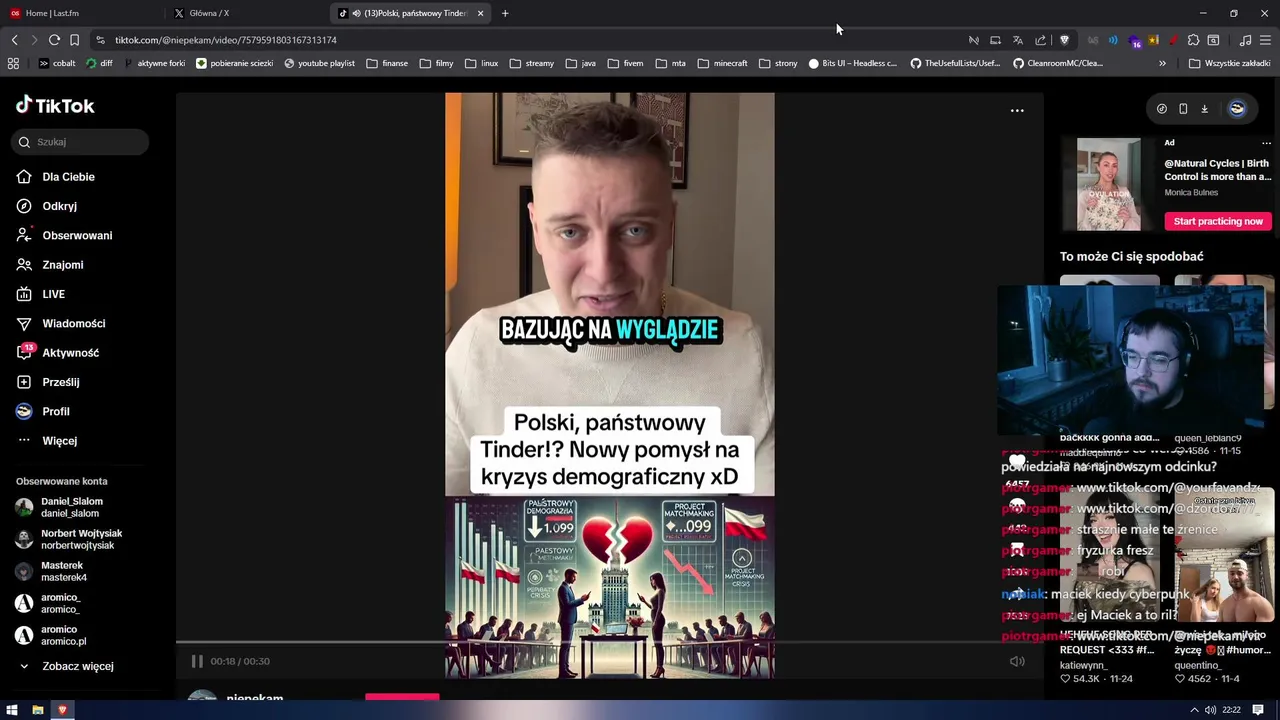
Task: Go back in browser history
Action: 14,40
